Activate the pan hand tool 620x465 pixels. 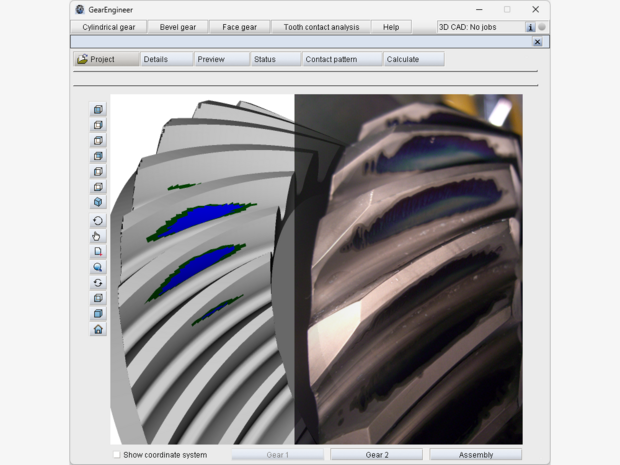(98, 237)
